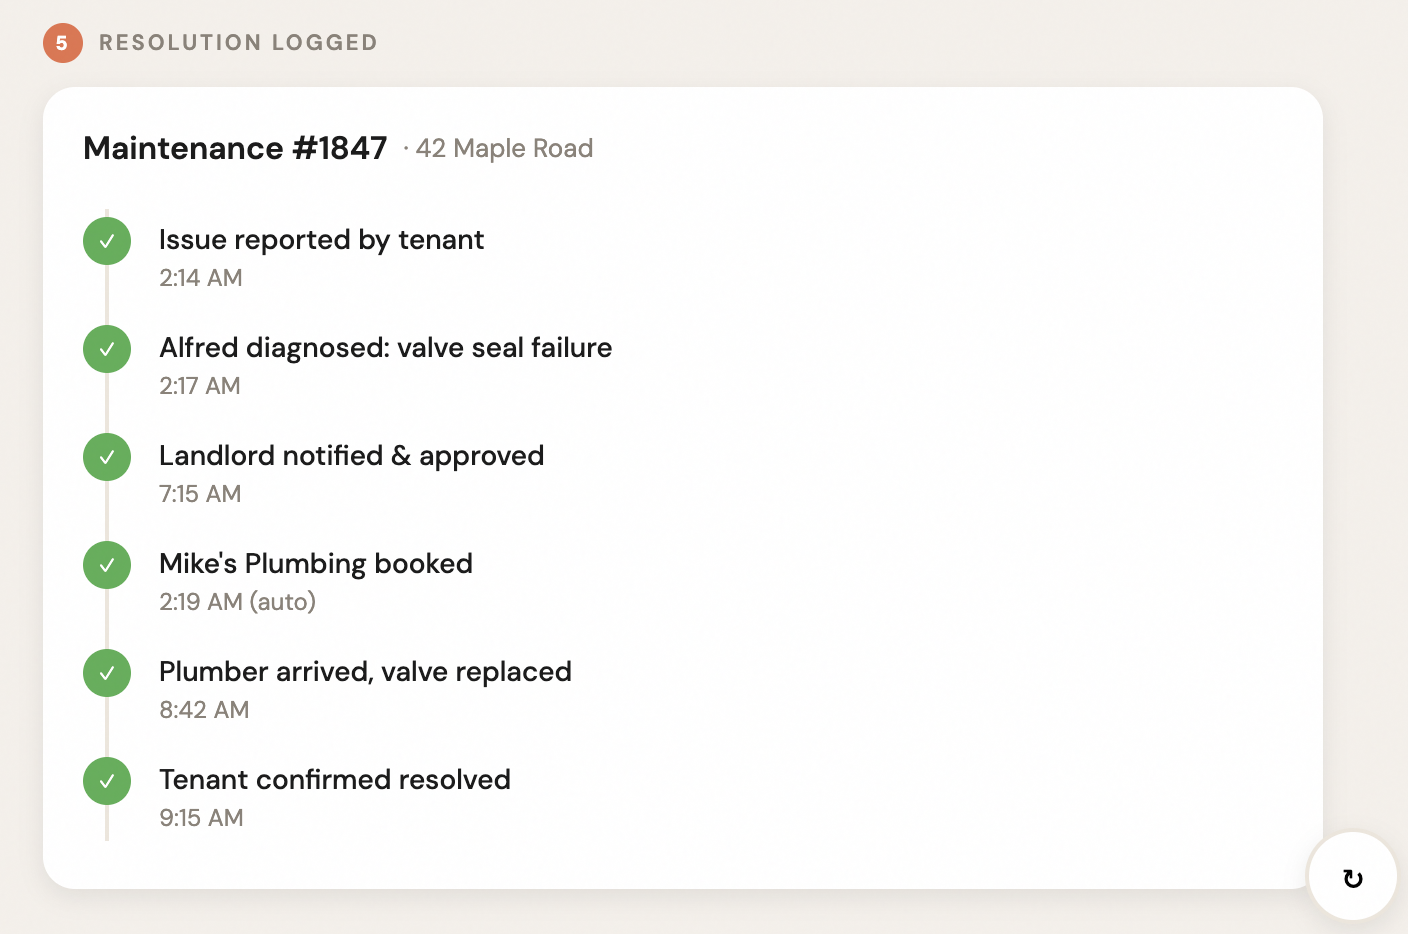Click checkmark beside Mike's Plumbing booked
Image resolution: width=1408 pixels, height=934 pixels.
[107, 565]
